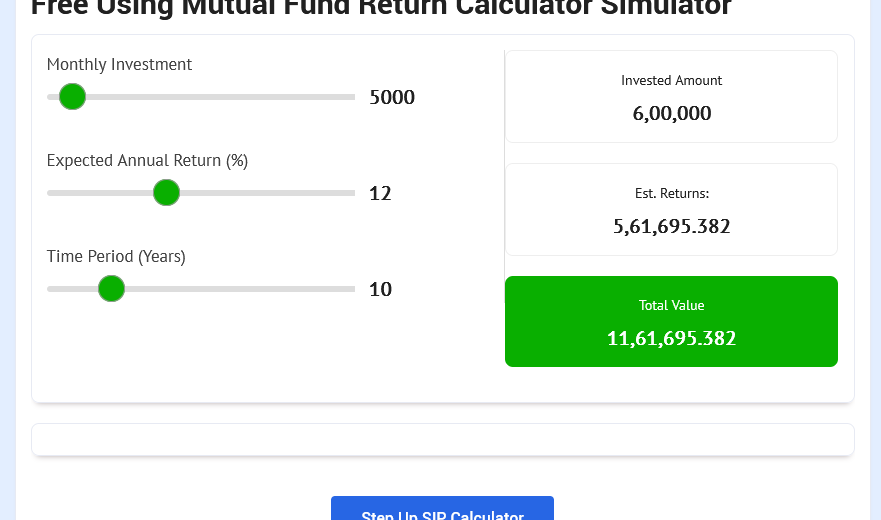
Task: Select the Est. Returns figure 5,61,695.382
Action: click(x=671, y=226)
